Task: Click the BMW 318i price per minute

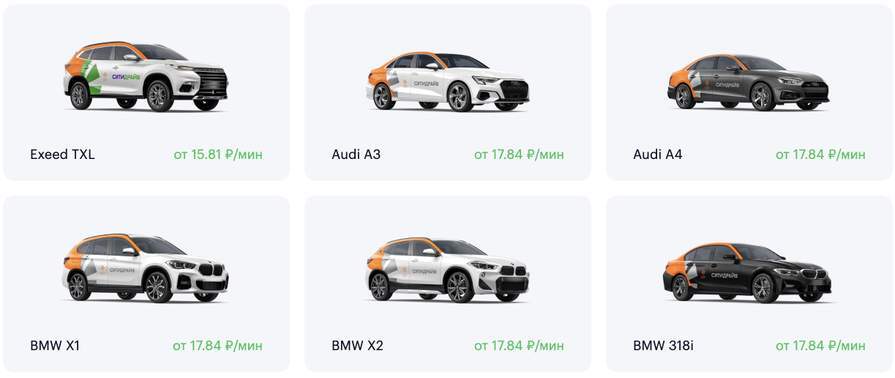Action: point(820,345)
